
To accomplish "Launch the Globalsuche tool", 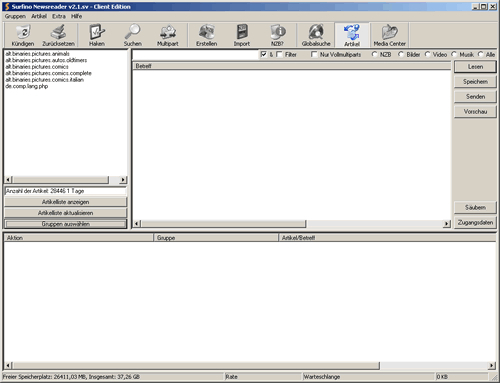I will pos(316,35).
